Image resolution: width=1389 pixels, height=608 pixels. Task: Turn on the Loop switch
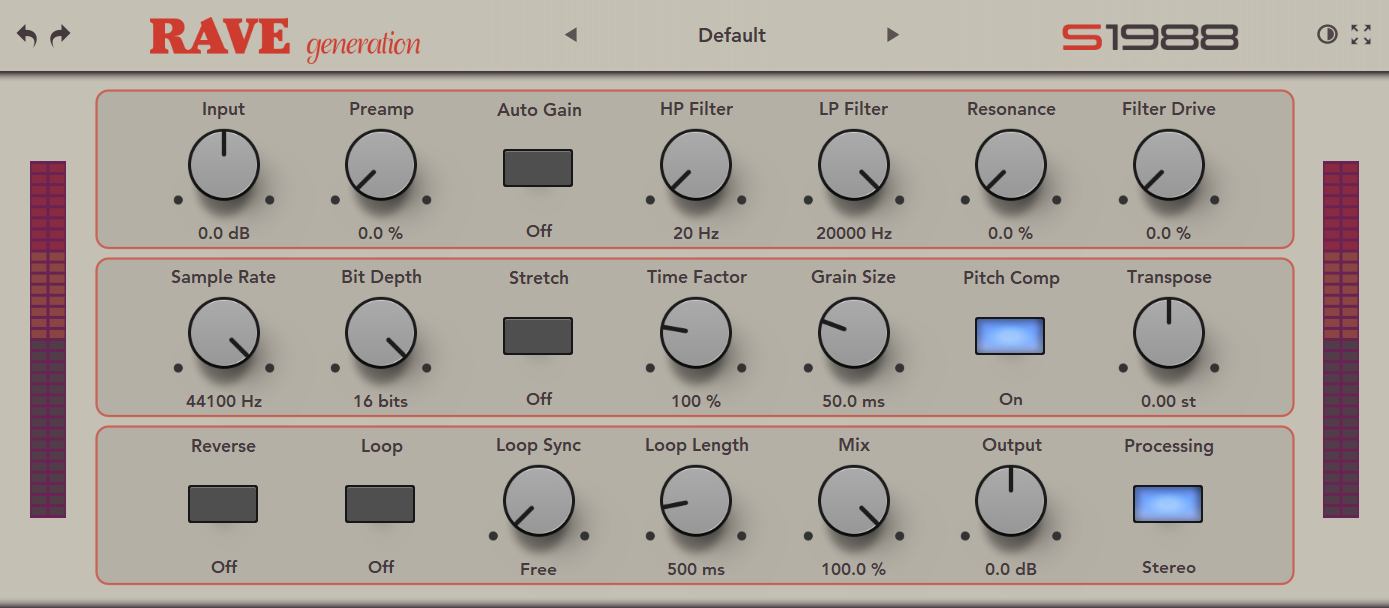pyautogui.click(x=380, y=504)
